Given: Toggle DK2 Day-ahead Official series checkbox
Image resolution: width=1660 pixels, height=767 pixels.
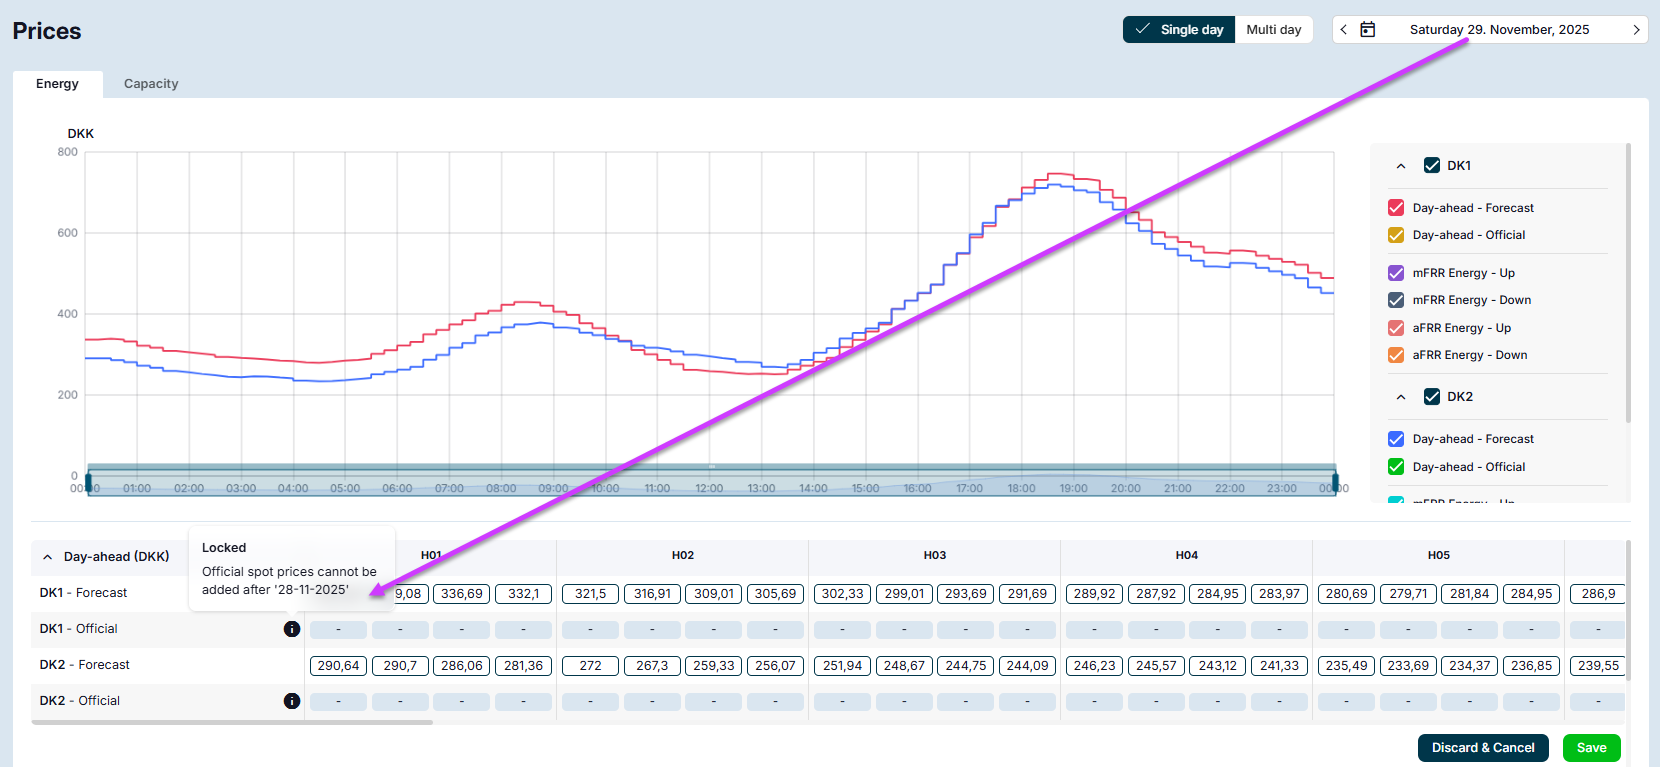Looking at the screenshot, I should (1396, 467).
